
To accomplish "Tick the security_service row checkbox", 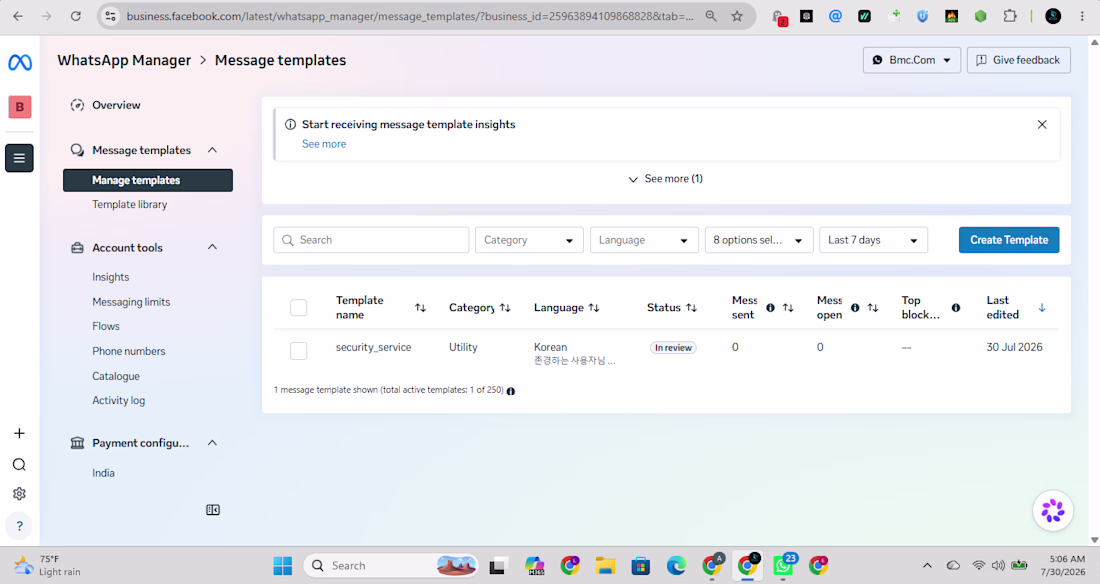I will pos(299,351).
